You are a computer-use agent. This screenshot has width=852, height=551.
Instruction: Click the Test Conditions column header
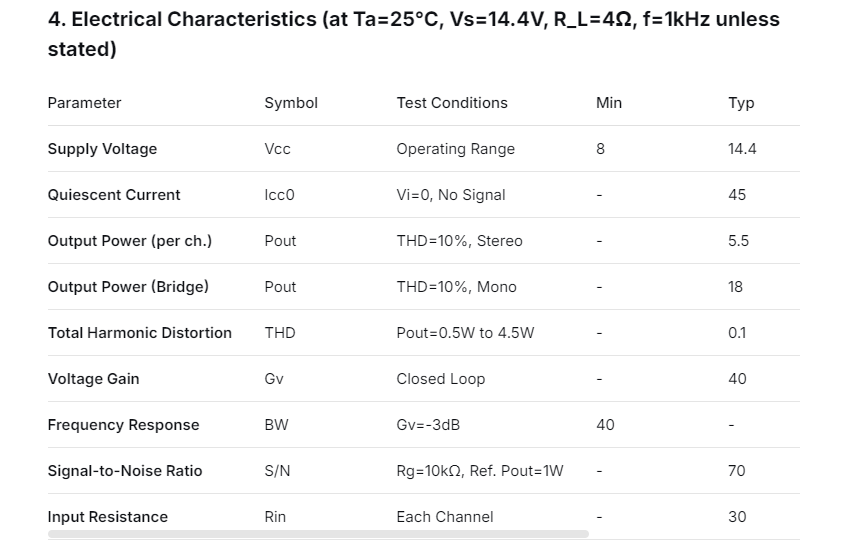(x=452, y=103)
